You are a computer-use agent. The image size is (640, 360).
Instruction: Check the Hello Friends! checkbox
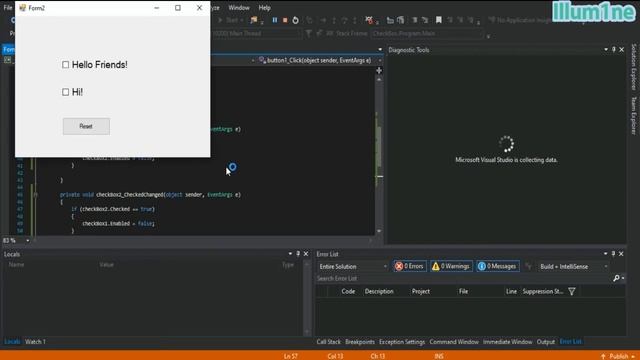(65, 64)
